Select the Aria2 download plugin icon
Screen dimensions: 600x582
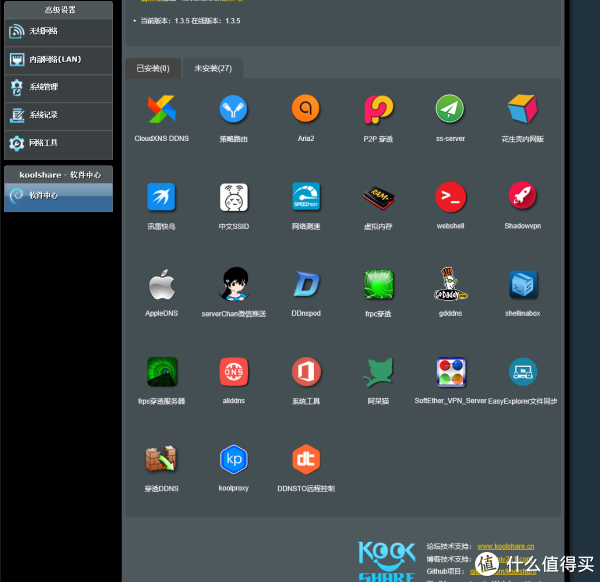tap(305, 109)
